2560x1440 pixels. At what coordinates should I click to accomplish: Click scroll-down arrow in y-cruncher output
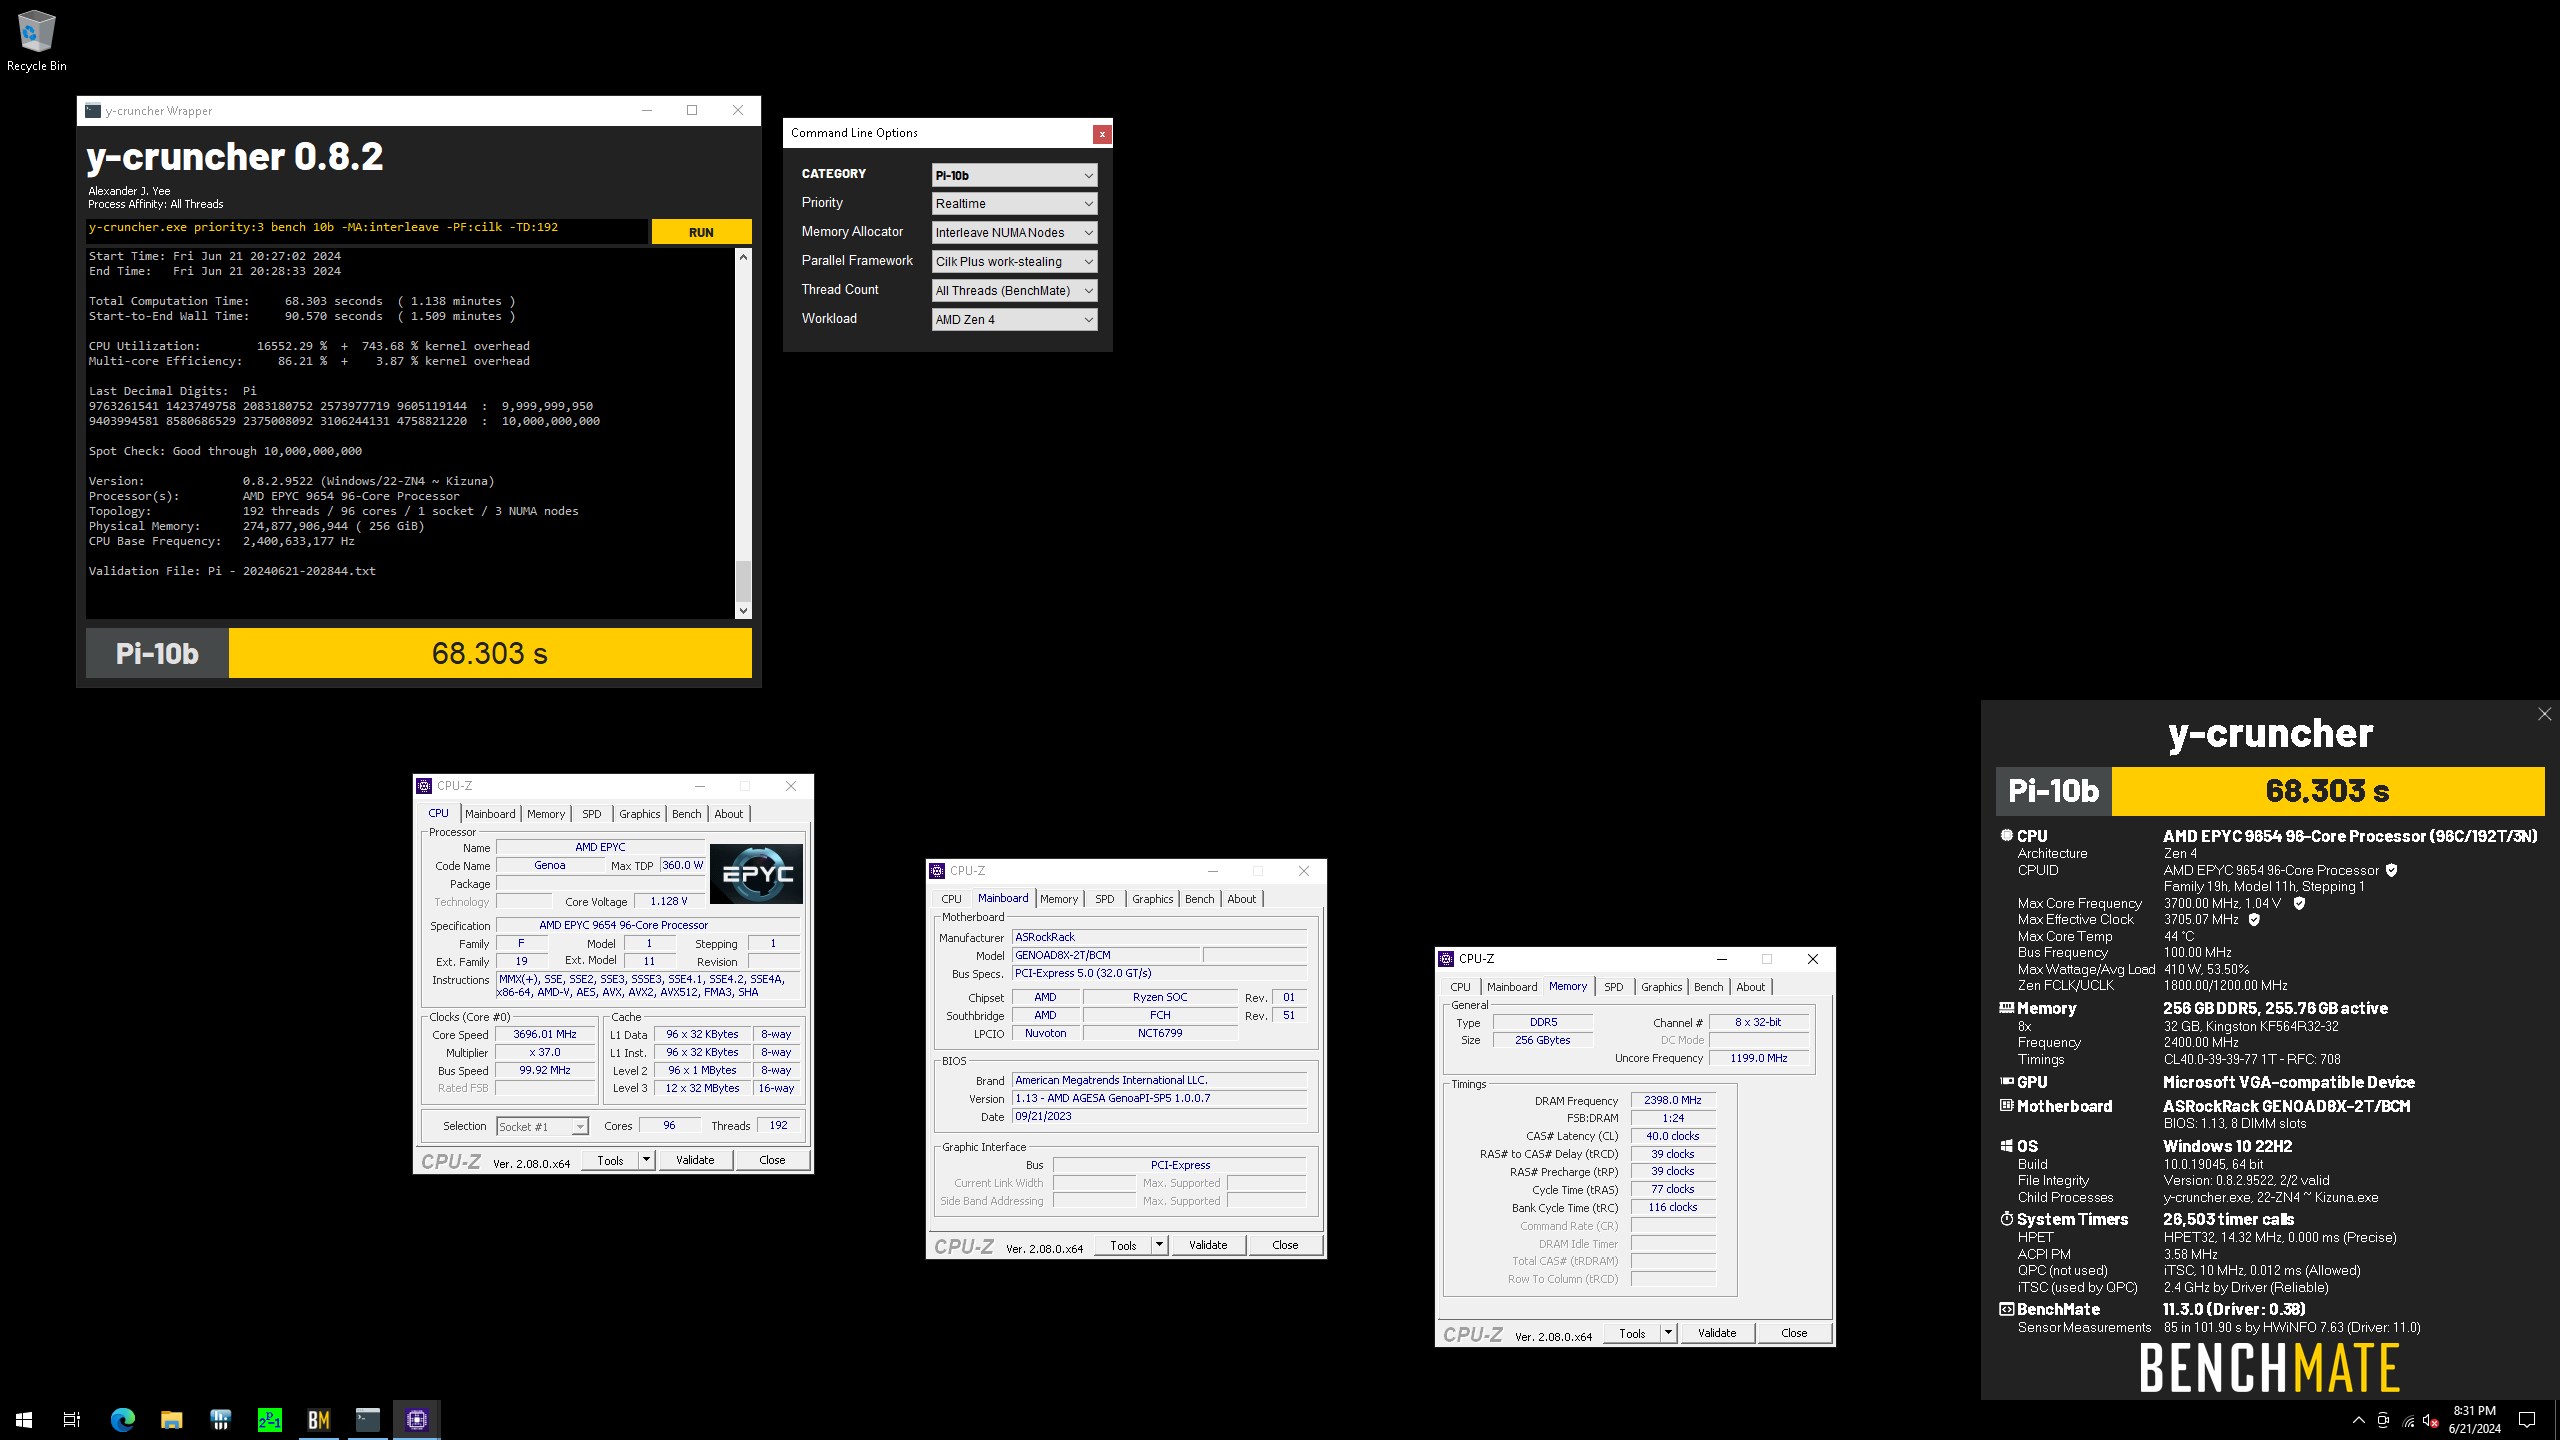click(x=743, y=610)
